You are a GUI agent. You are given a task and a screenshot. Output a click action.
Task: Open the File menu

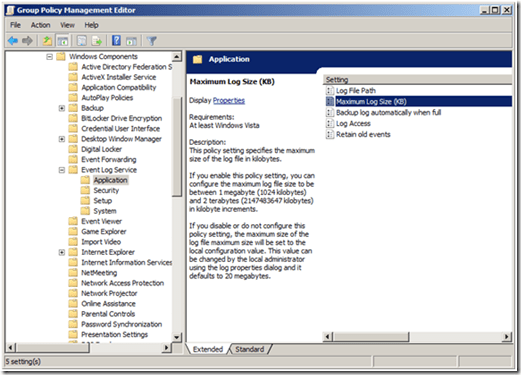[x=15, y=25]
